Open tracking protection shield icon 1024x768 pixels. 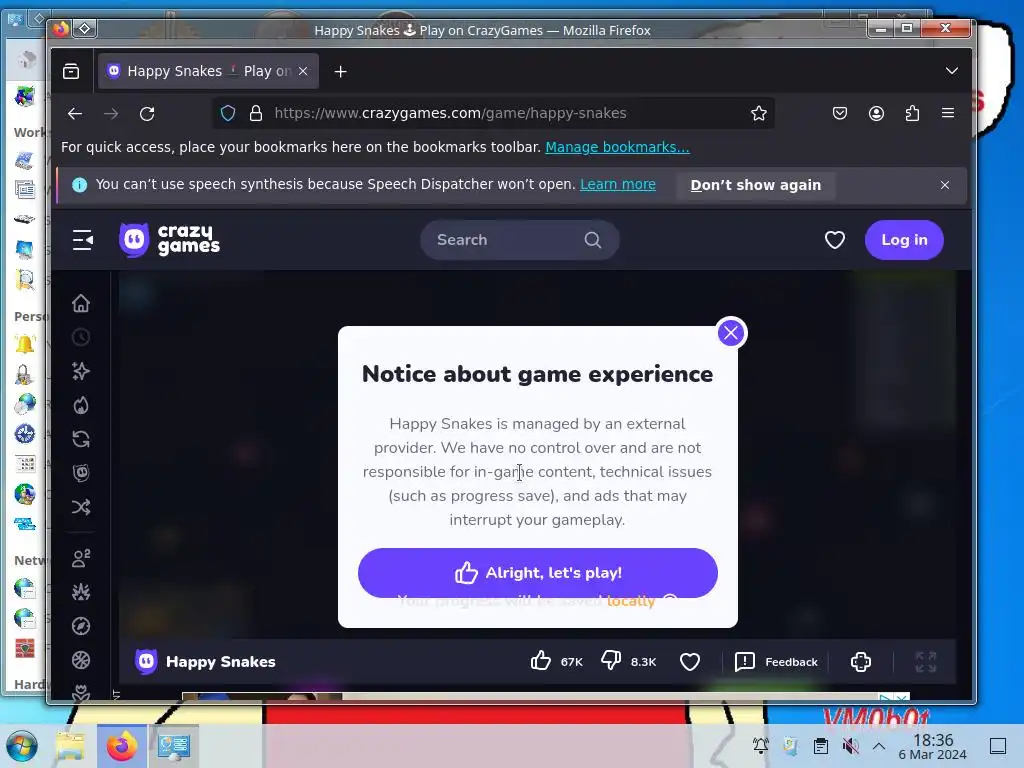click(227, 114)
